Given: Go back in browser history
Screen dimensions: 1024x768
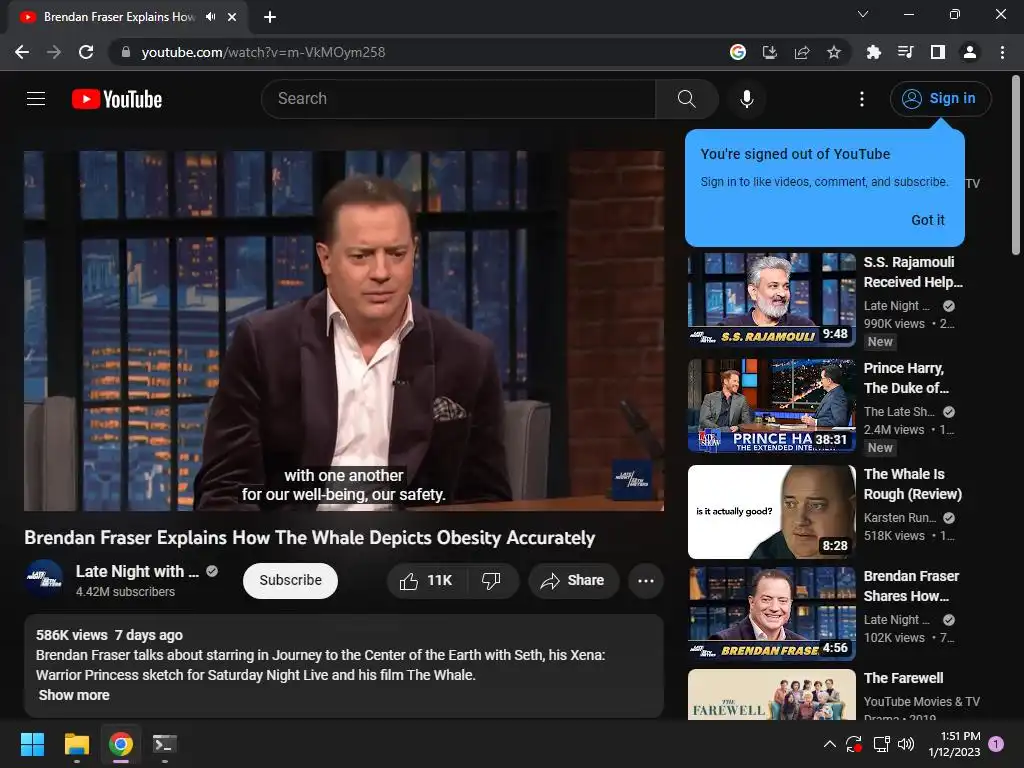Looking at the screenshot, I should tap(22, 52).
